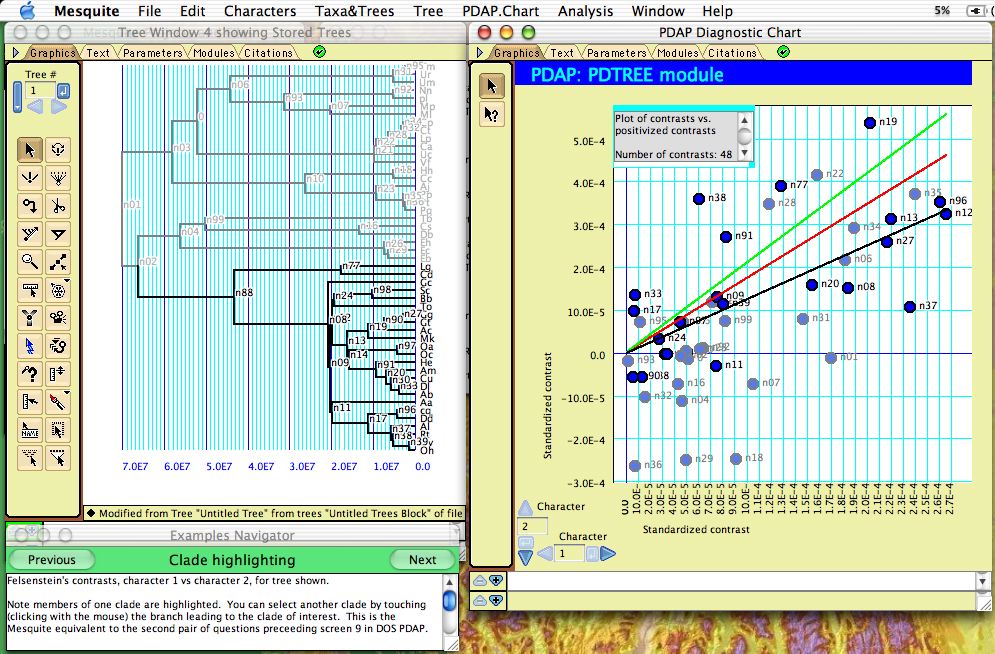Switch to Parameters tab in PDAP Diagnostic Chart
The width and height of the screenshot is (995, 654).
616,53
